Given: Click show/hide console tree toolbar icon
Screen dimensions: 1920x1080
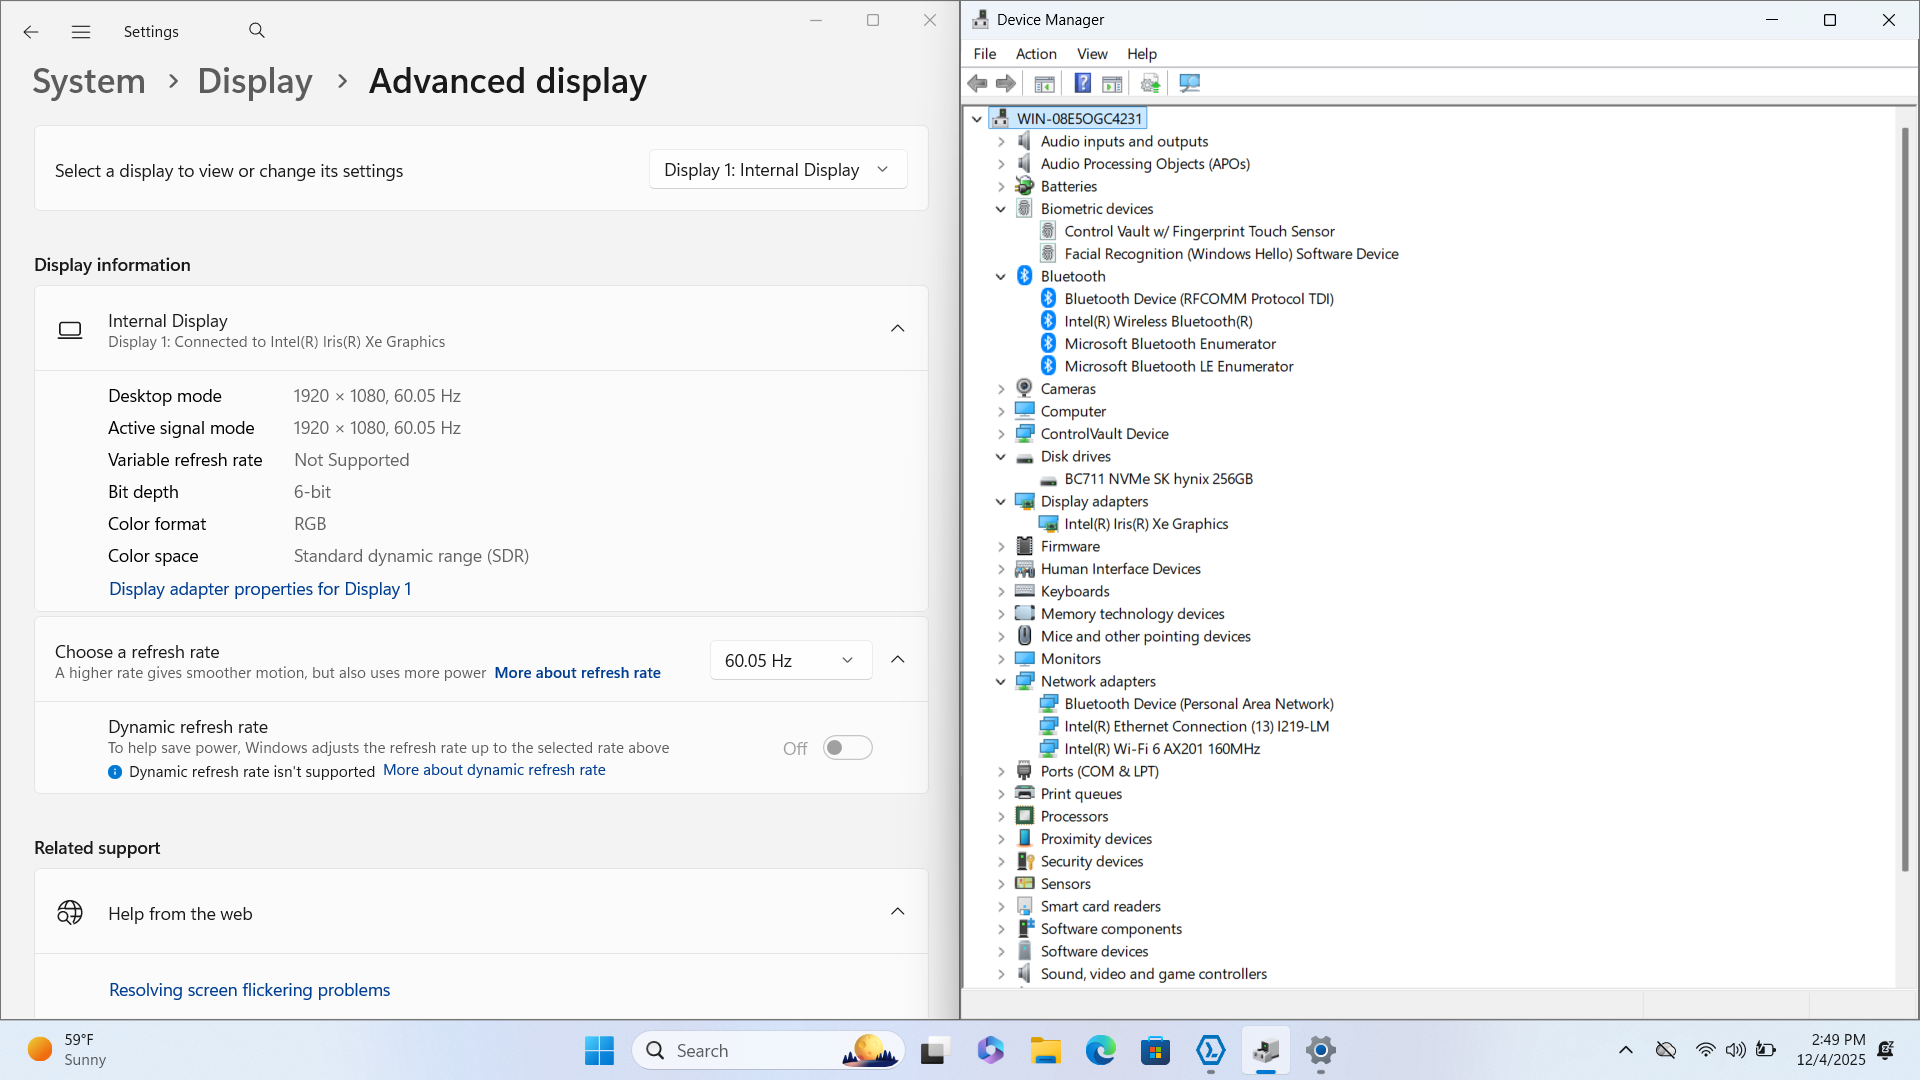Looking at the screenshot, I should 1044,83.
